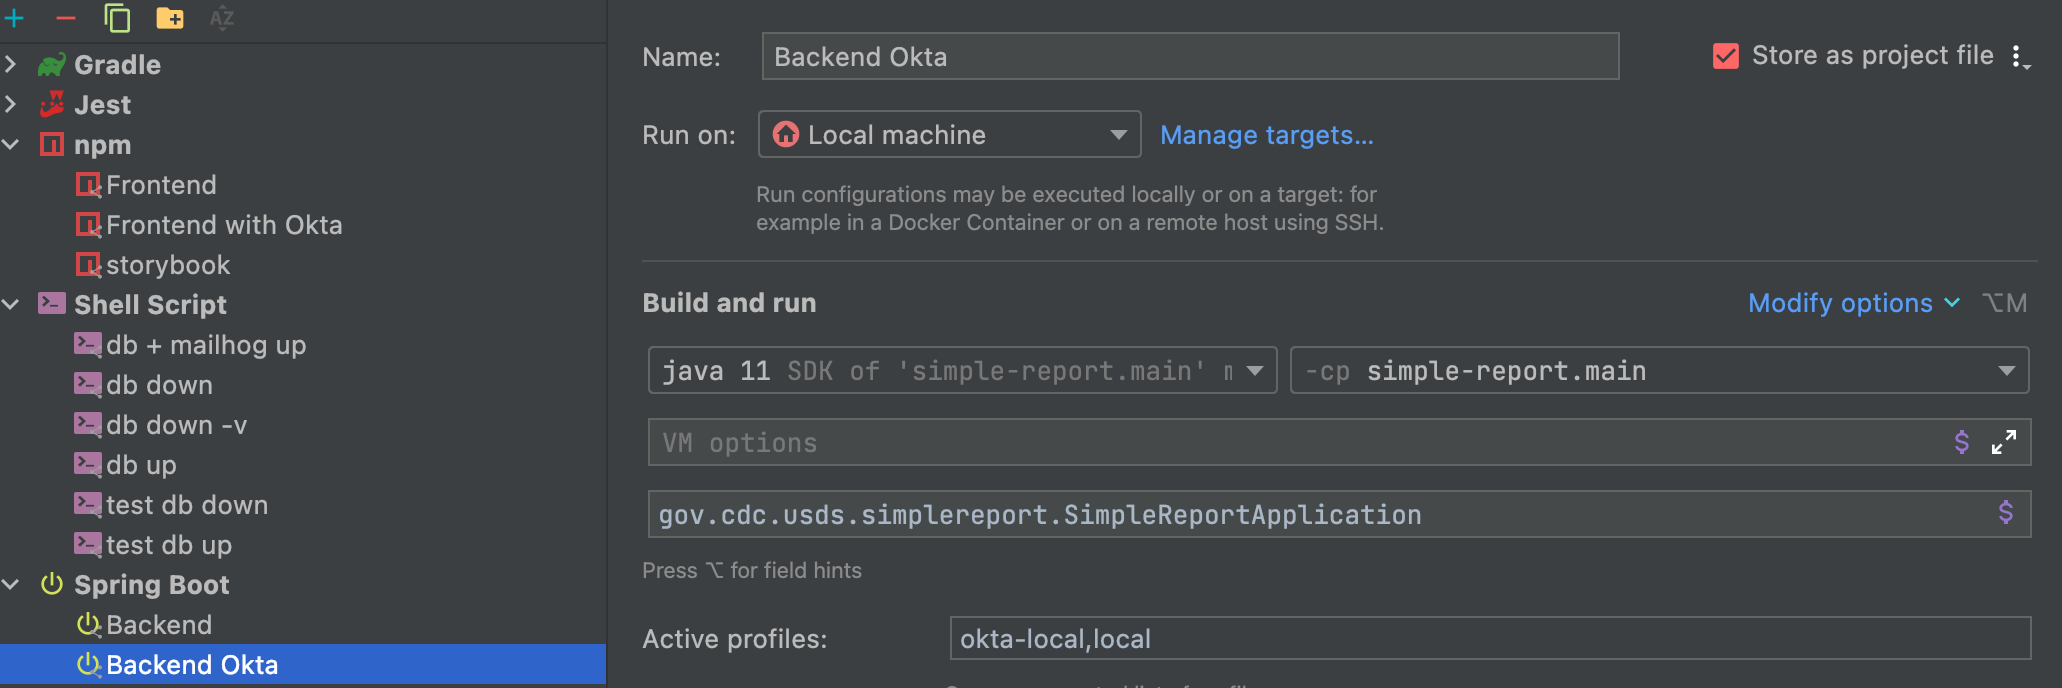Click the Move into new folder icon

coord(170,18)
